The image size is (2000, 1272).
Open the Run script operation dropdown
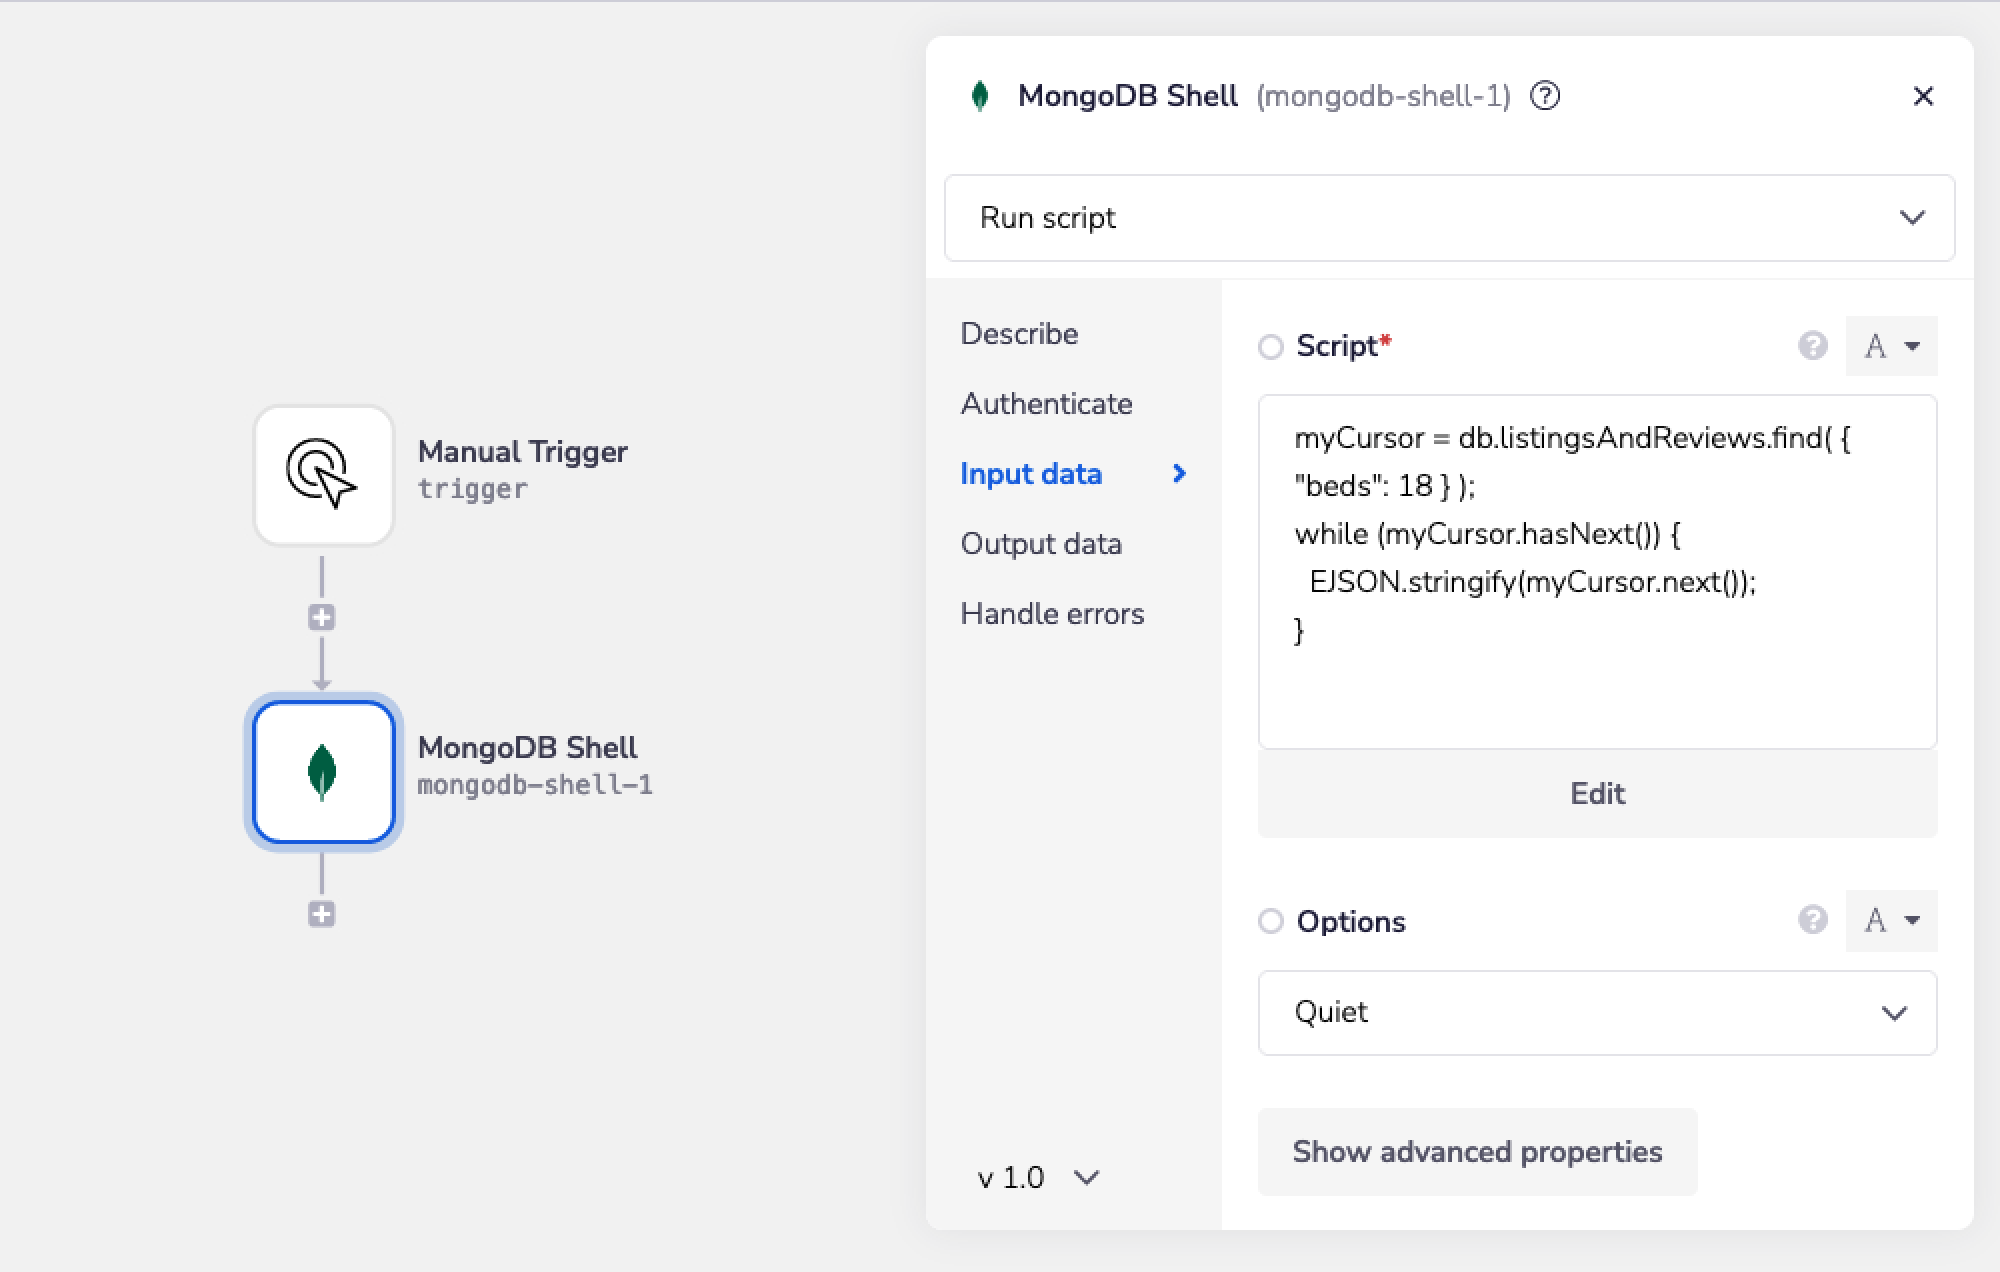tap(1448, 218)
